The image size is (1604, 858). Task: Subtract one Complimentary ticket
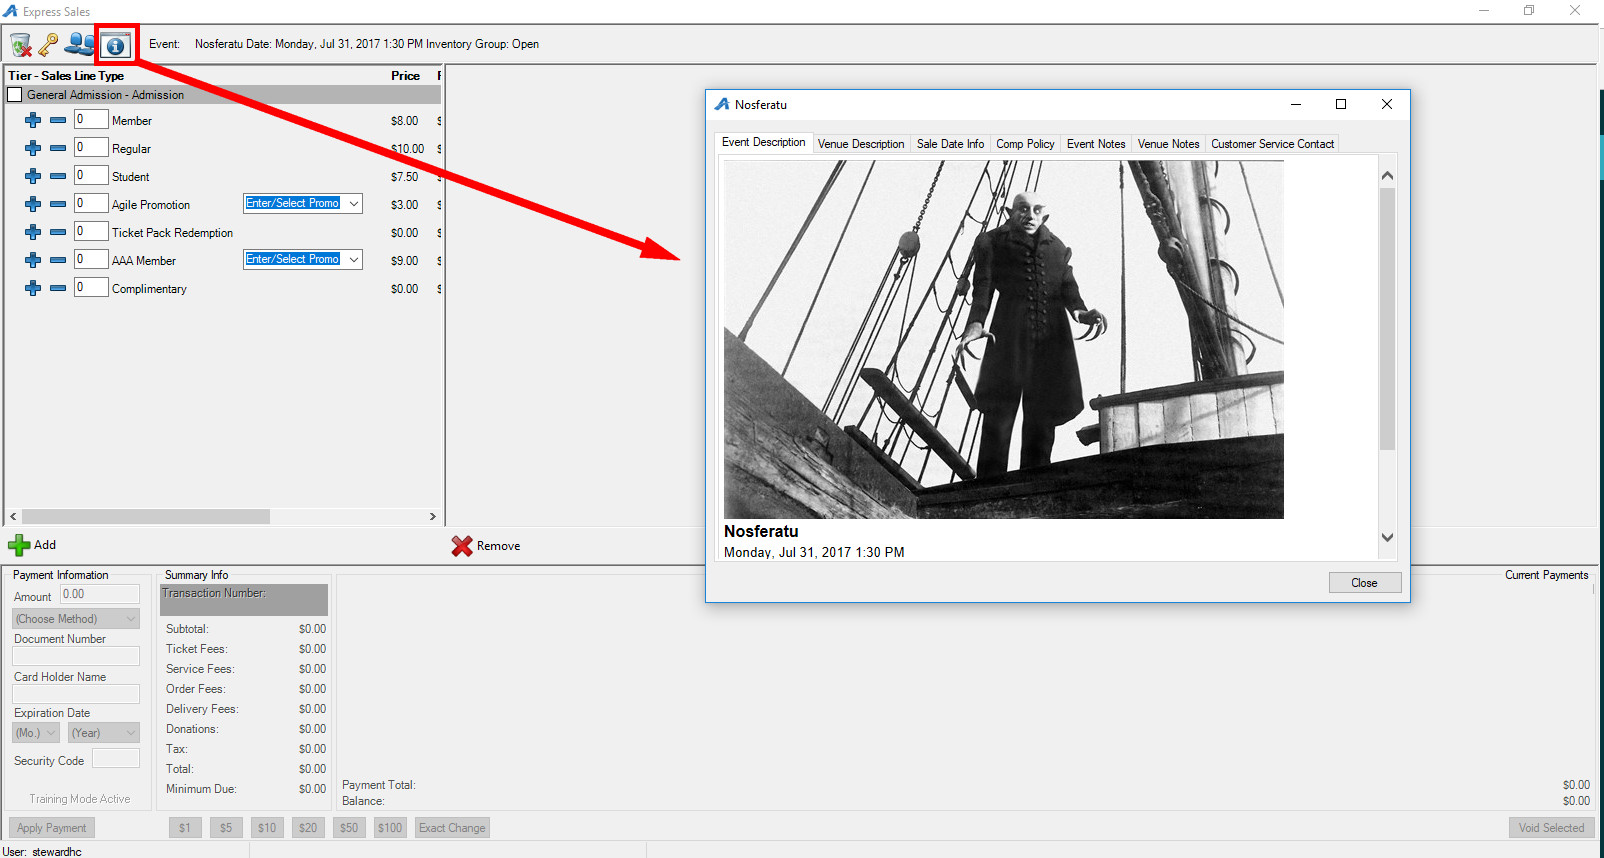coord(58,288)
